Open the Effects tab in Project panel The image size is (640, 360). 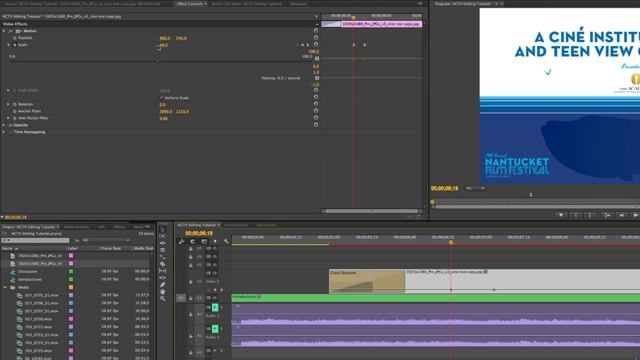(120, 227)
